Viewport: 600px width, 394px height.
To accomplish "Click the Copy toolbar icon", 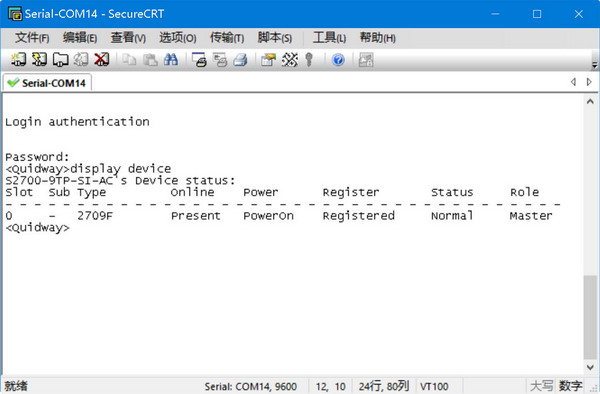I will coord(129,60).
